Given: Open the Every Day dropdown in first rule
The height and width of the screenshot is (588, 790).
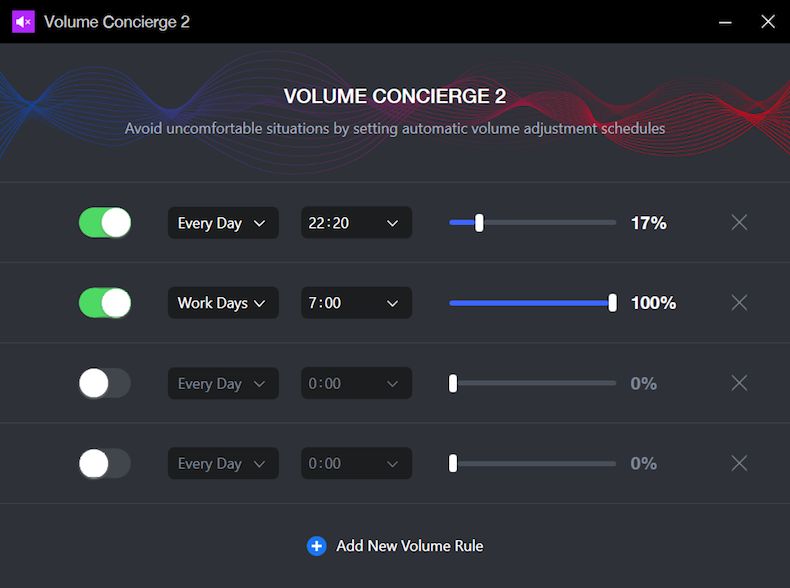Looking at the screenshot, I should 223,223.
